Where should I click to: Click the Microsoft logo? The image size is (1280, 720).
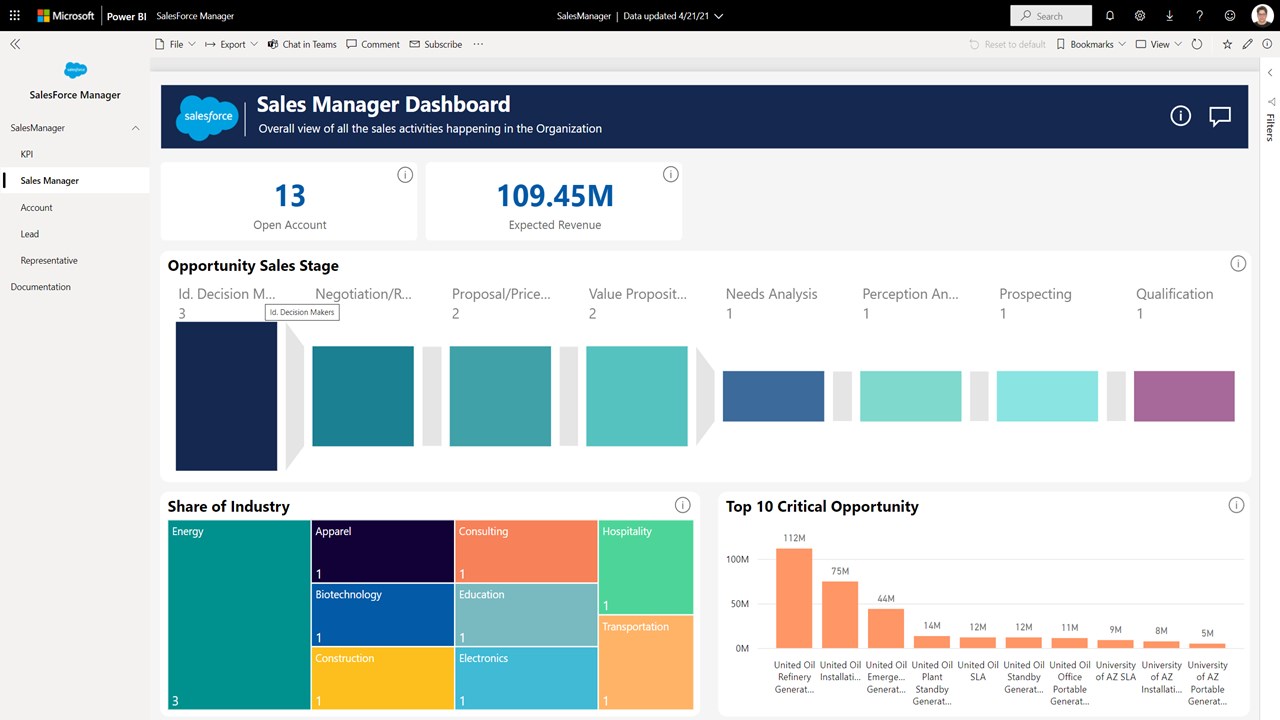point(66,16)
